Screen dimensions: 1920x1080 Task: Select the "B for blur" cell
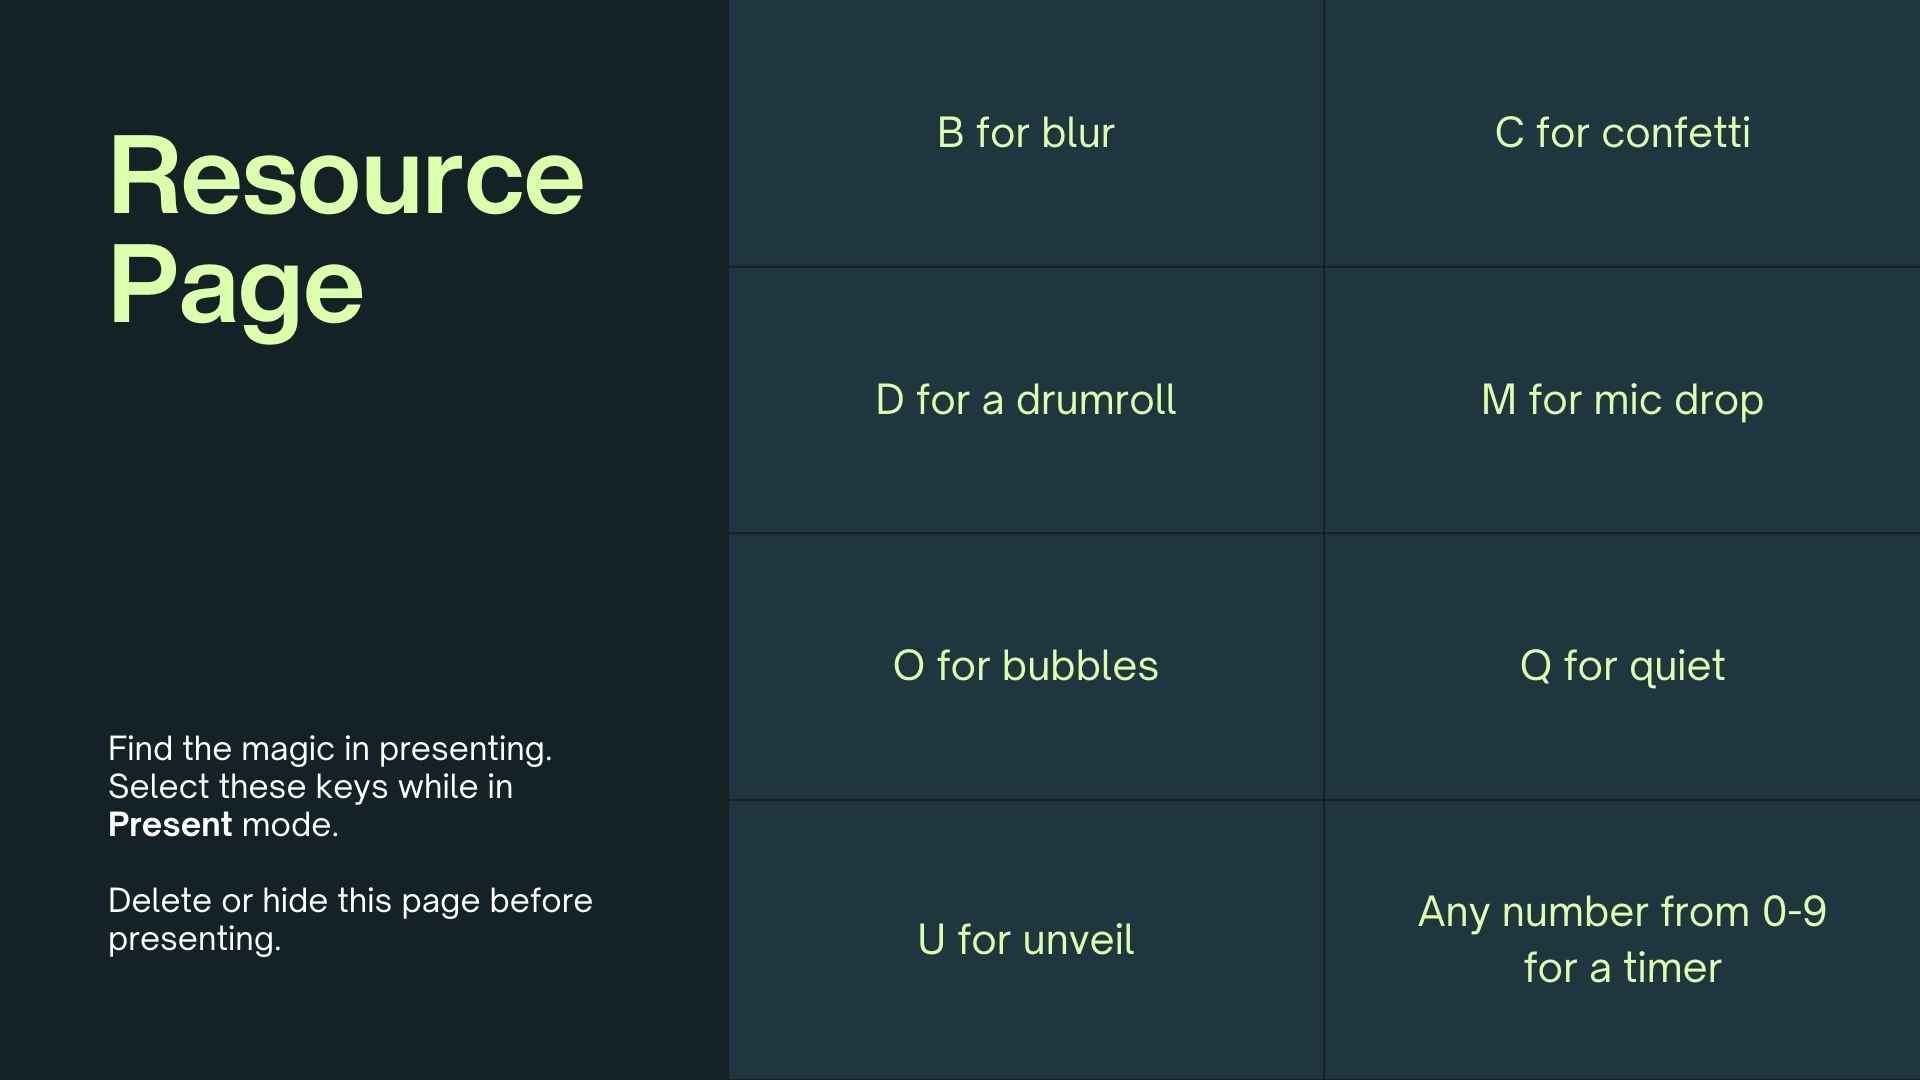pyautogui.click(x=1025, y=133)
